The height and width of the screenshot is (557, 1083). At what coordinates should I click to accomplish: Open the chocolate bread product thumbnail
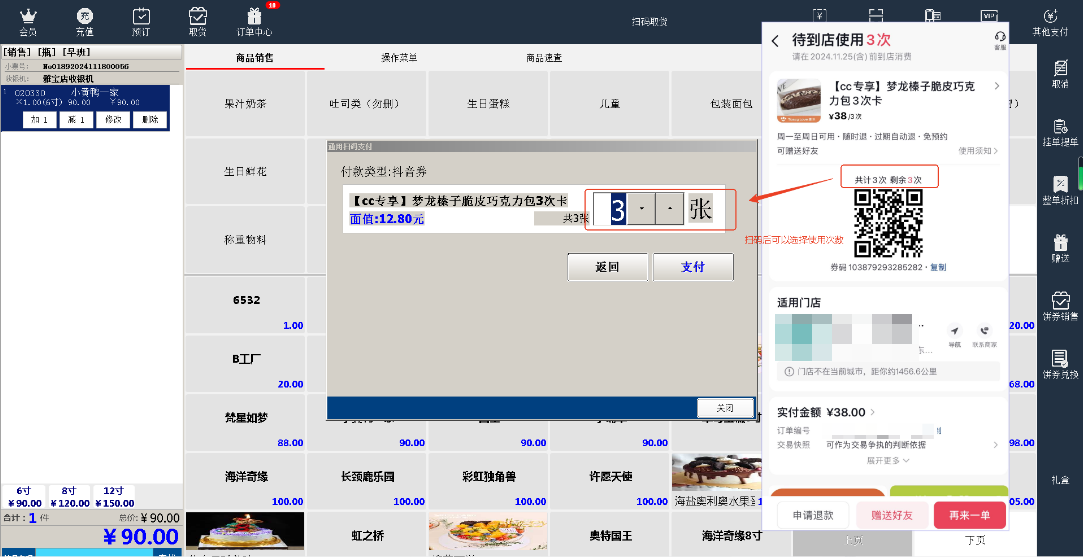click(798, 101)
